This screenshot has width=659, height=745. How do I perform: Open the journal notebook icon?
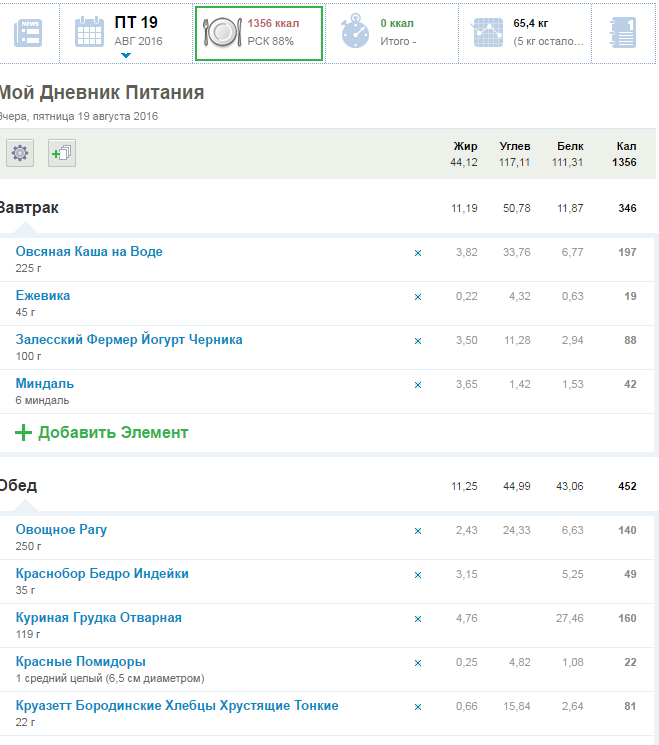pyautogui.click(x=622, y=33)
